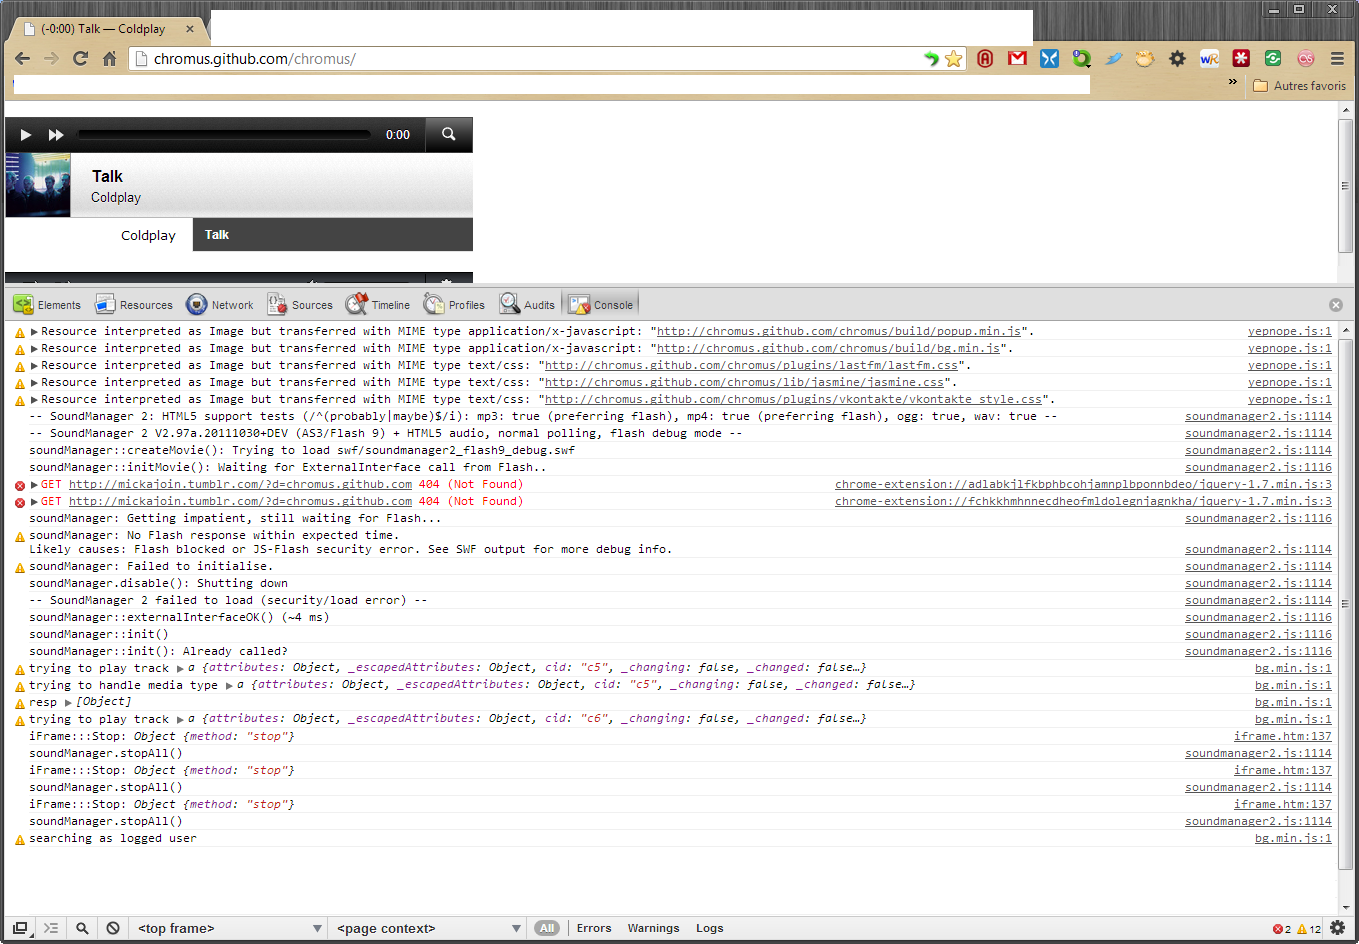Open the iframe.htm:137 source link in first iFrame Stop row
The height and width of the screenshot is (944, 1359).
[x=1282, y=736]
